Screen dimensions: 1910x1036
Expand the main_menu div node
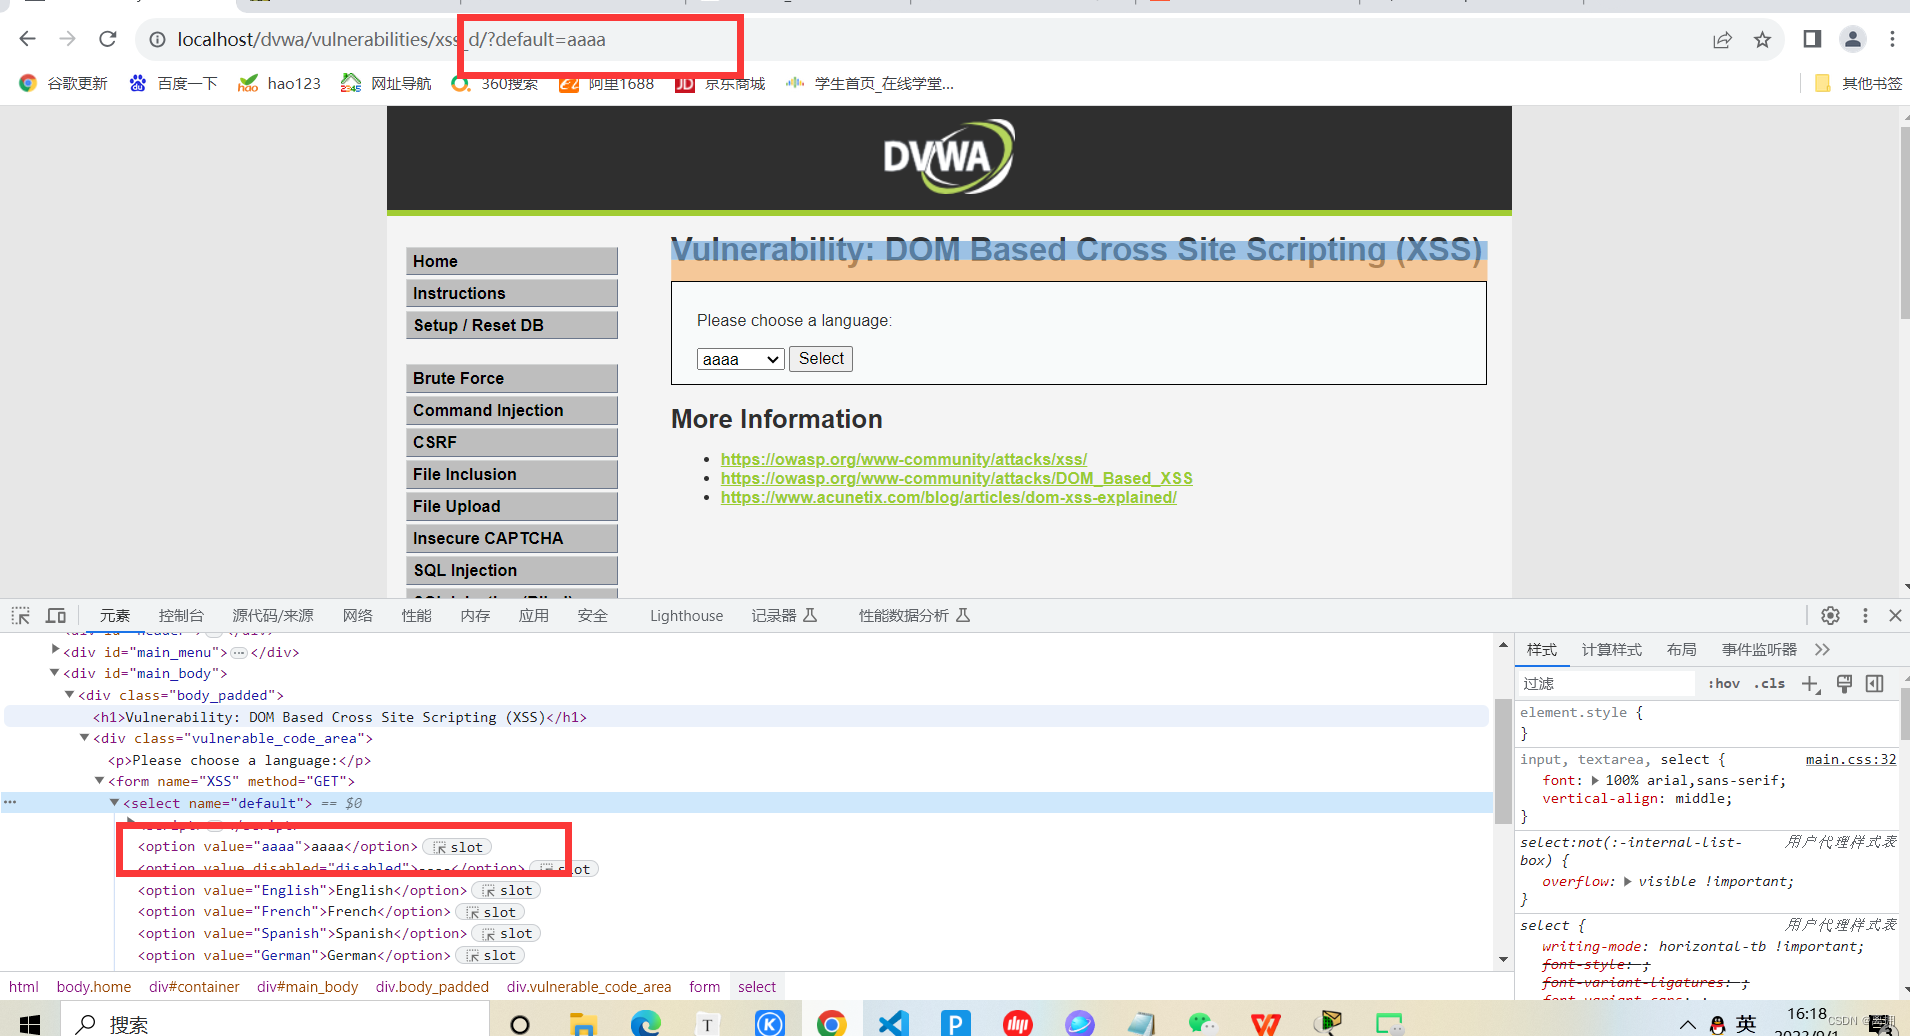[56, 650]
